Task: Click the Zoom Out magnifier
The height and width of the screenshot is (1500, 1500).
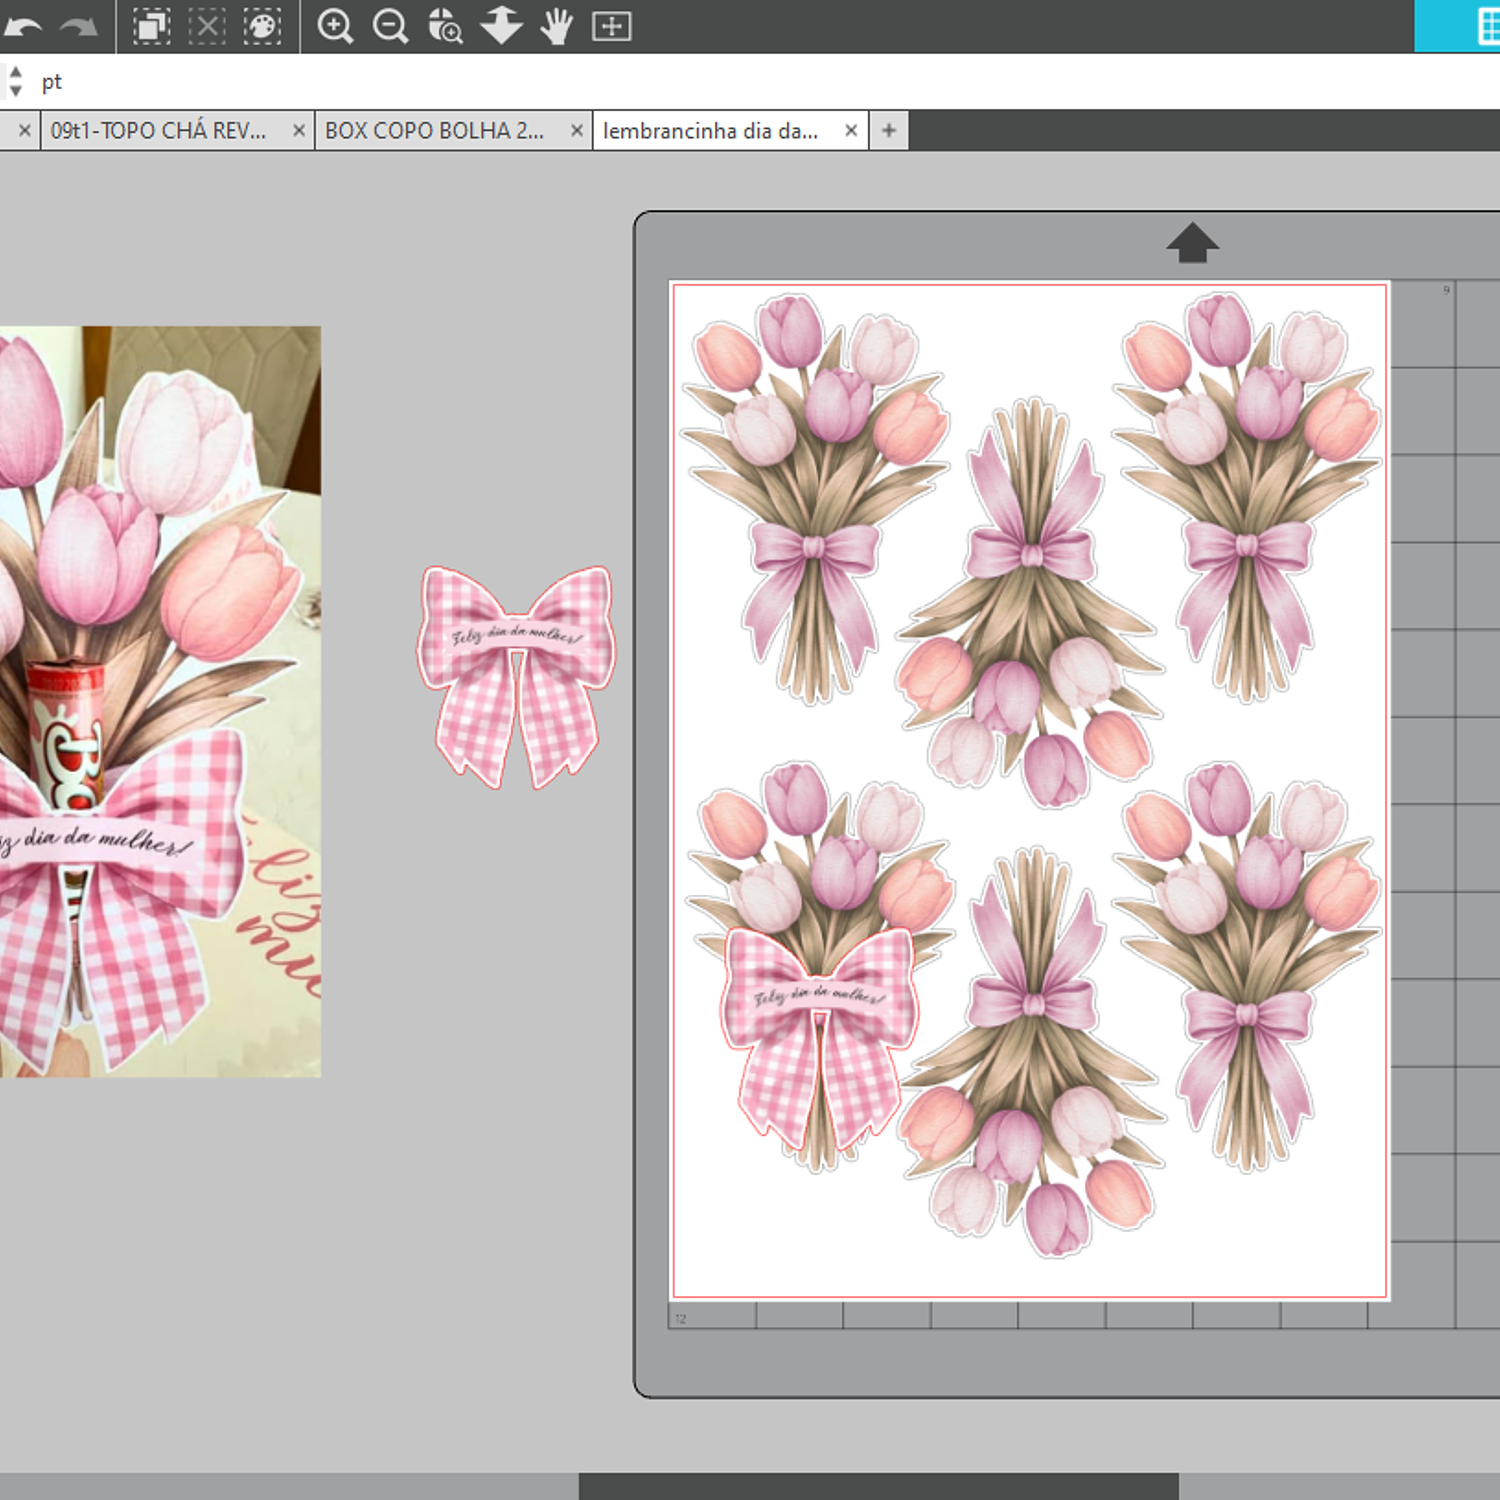Action: tap(390, 26)
